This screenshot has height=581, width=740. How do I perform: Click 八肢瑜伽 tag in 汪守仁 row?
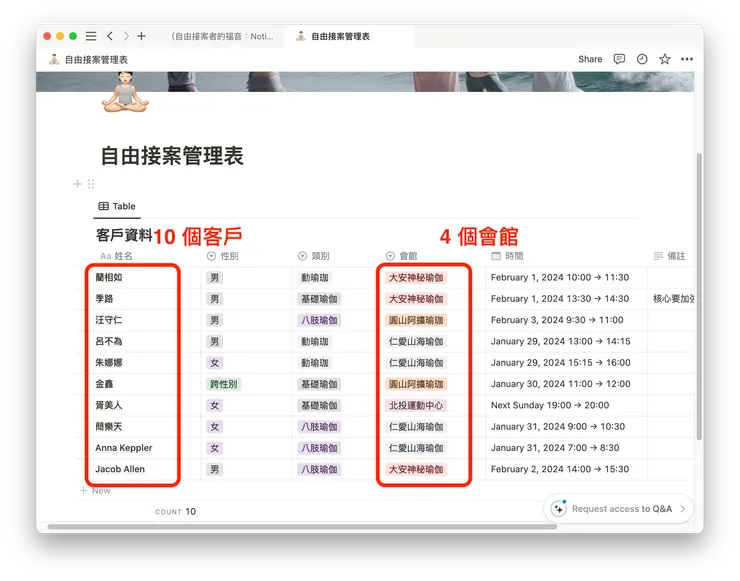click(x=320, y=320)
